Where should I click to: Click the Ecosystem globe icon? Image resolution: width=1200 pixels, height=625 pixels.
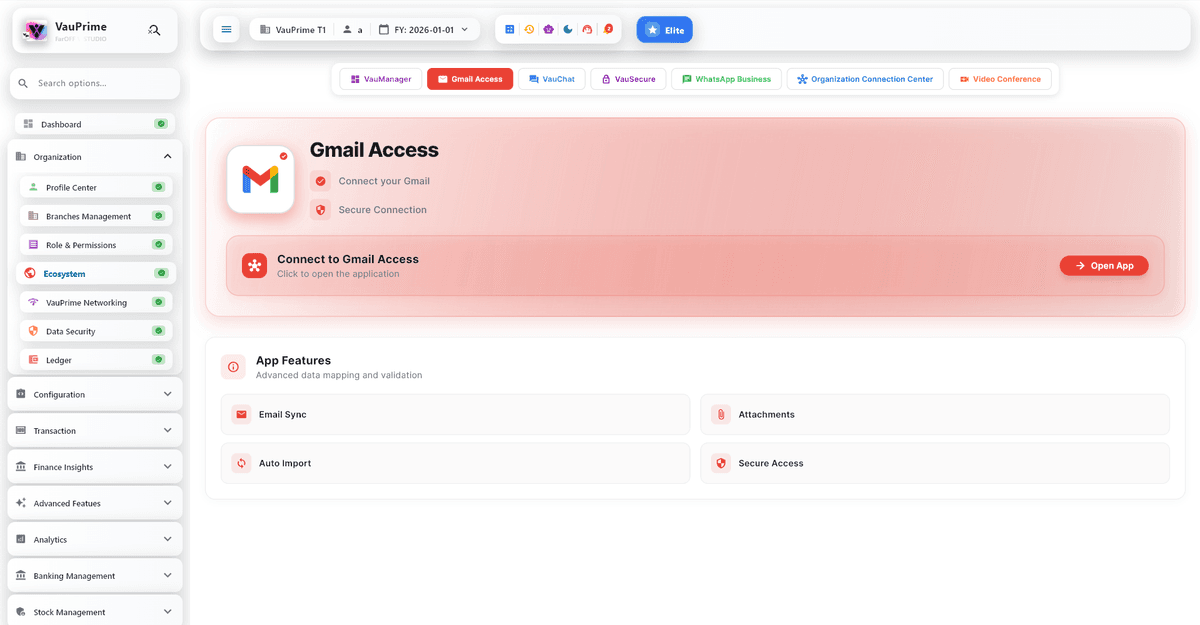(30, 273)
